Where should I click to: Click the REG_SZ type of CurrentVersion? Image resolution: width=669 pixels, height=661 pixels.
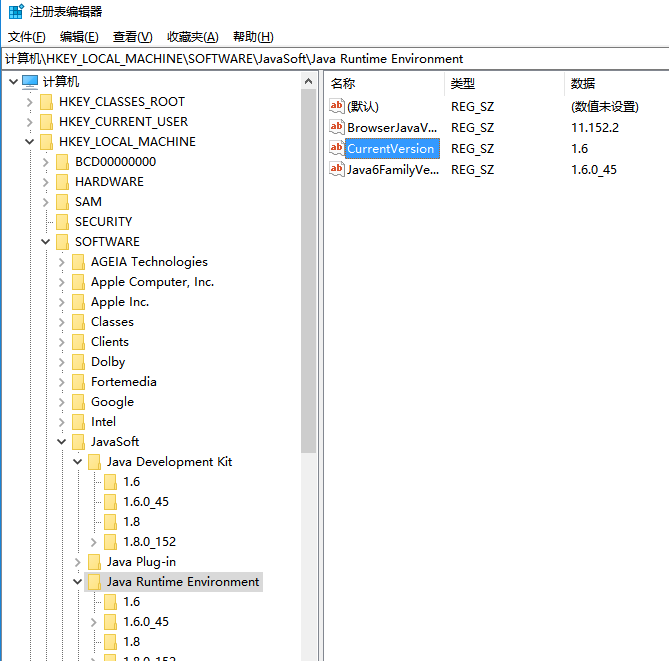(x=472, y=149)
